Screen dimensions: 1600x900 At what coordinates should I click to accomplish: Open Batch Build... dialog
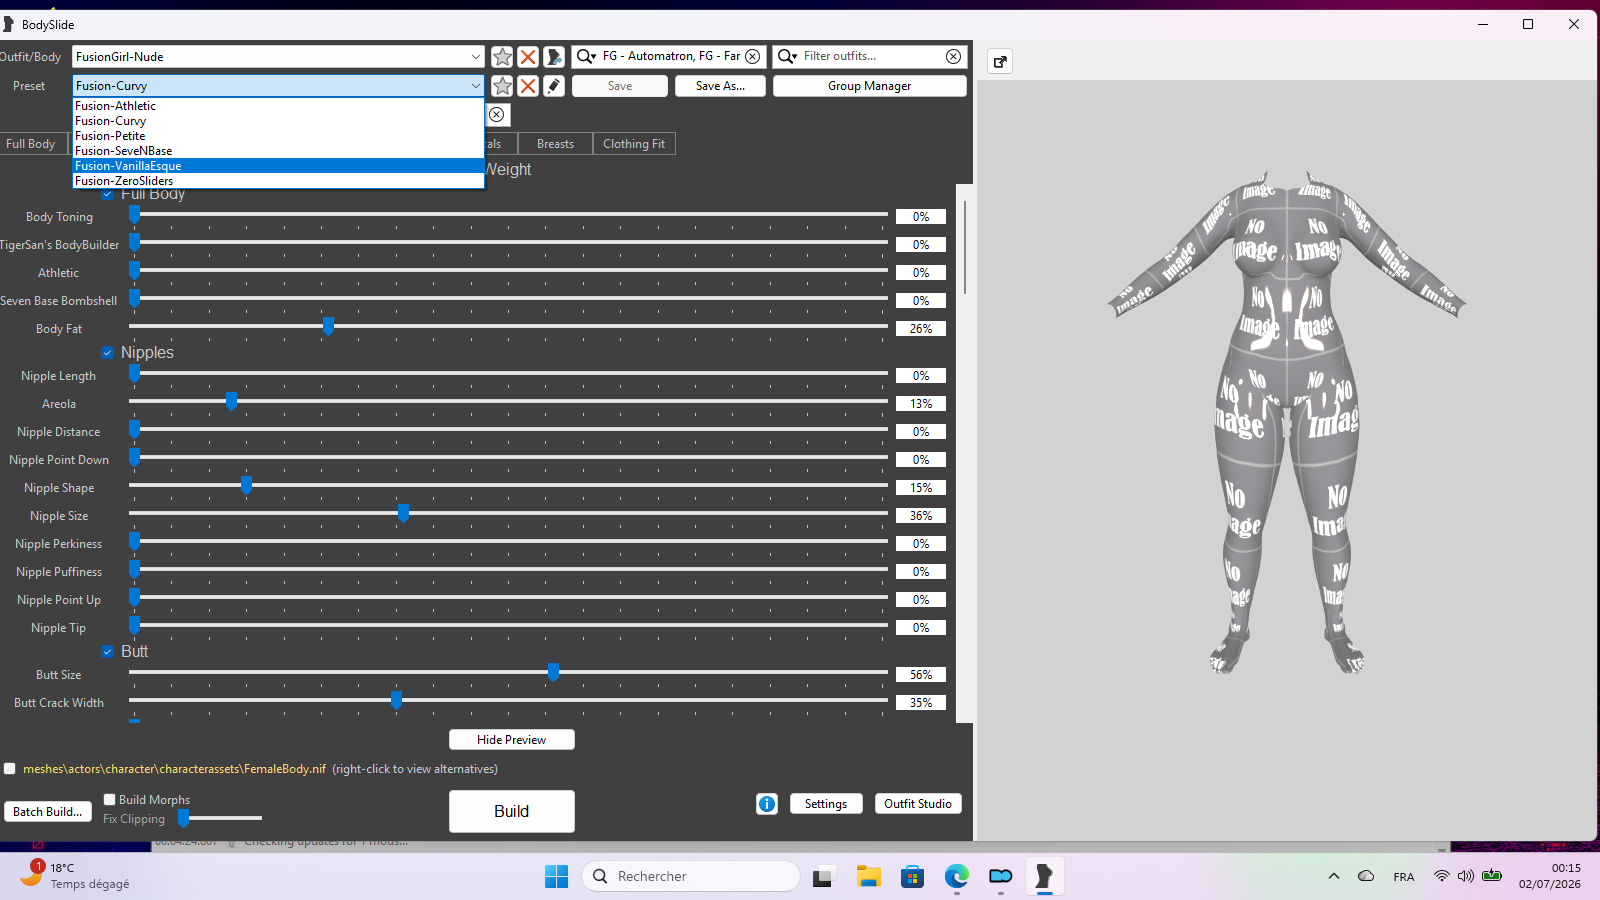click(47, 812)
